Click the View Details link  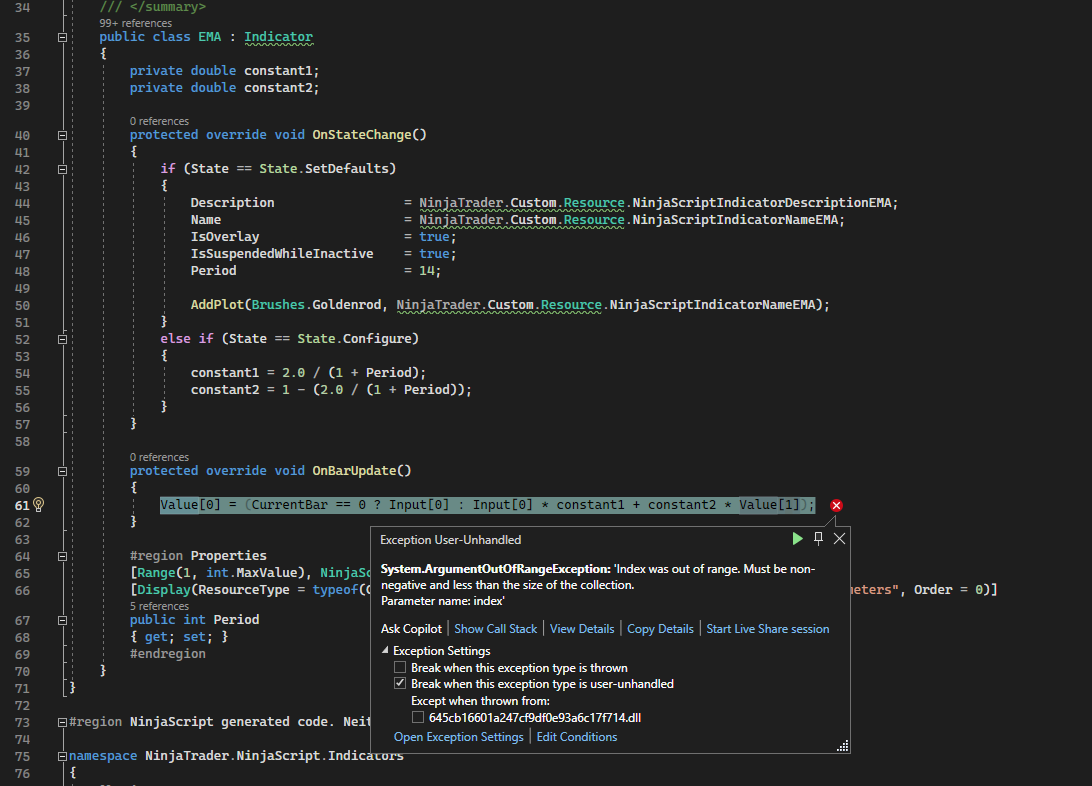[582, 629]
